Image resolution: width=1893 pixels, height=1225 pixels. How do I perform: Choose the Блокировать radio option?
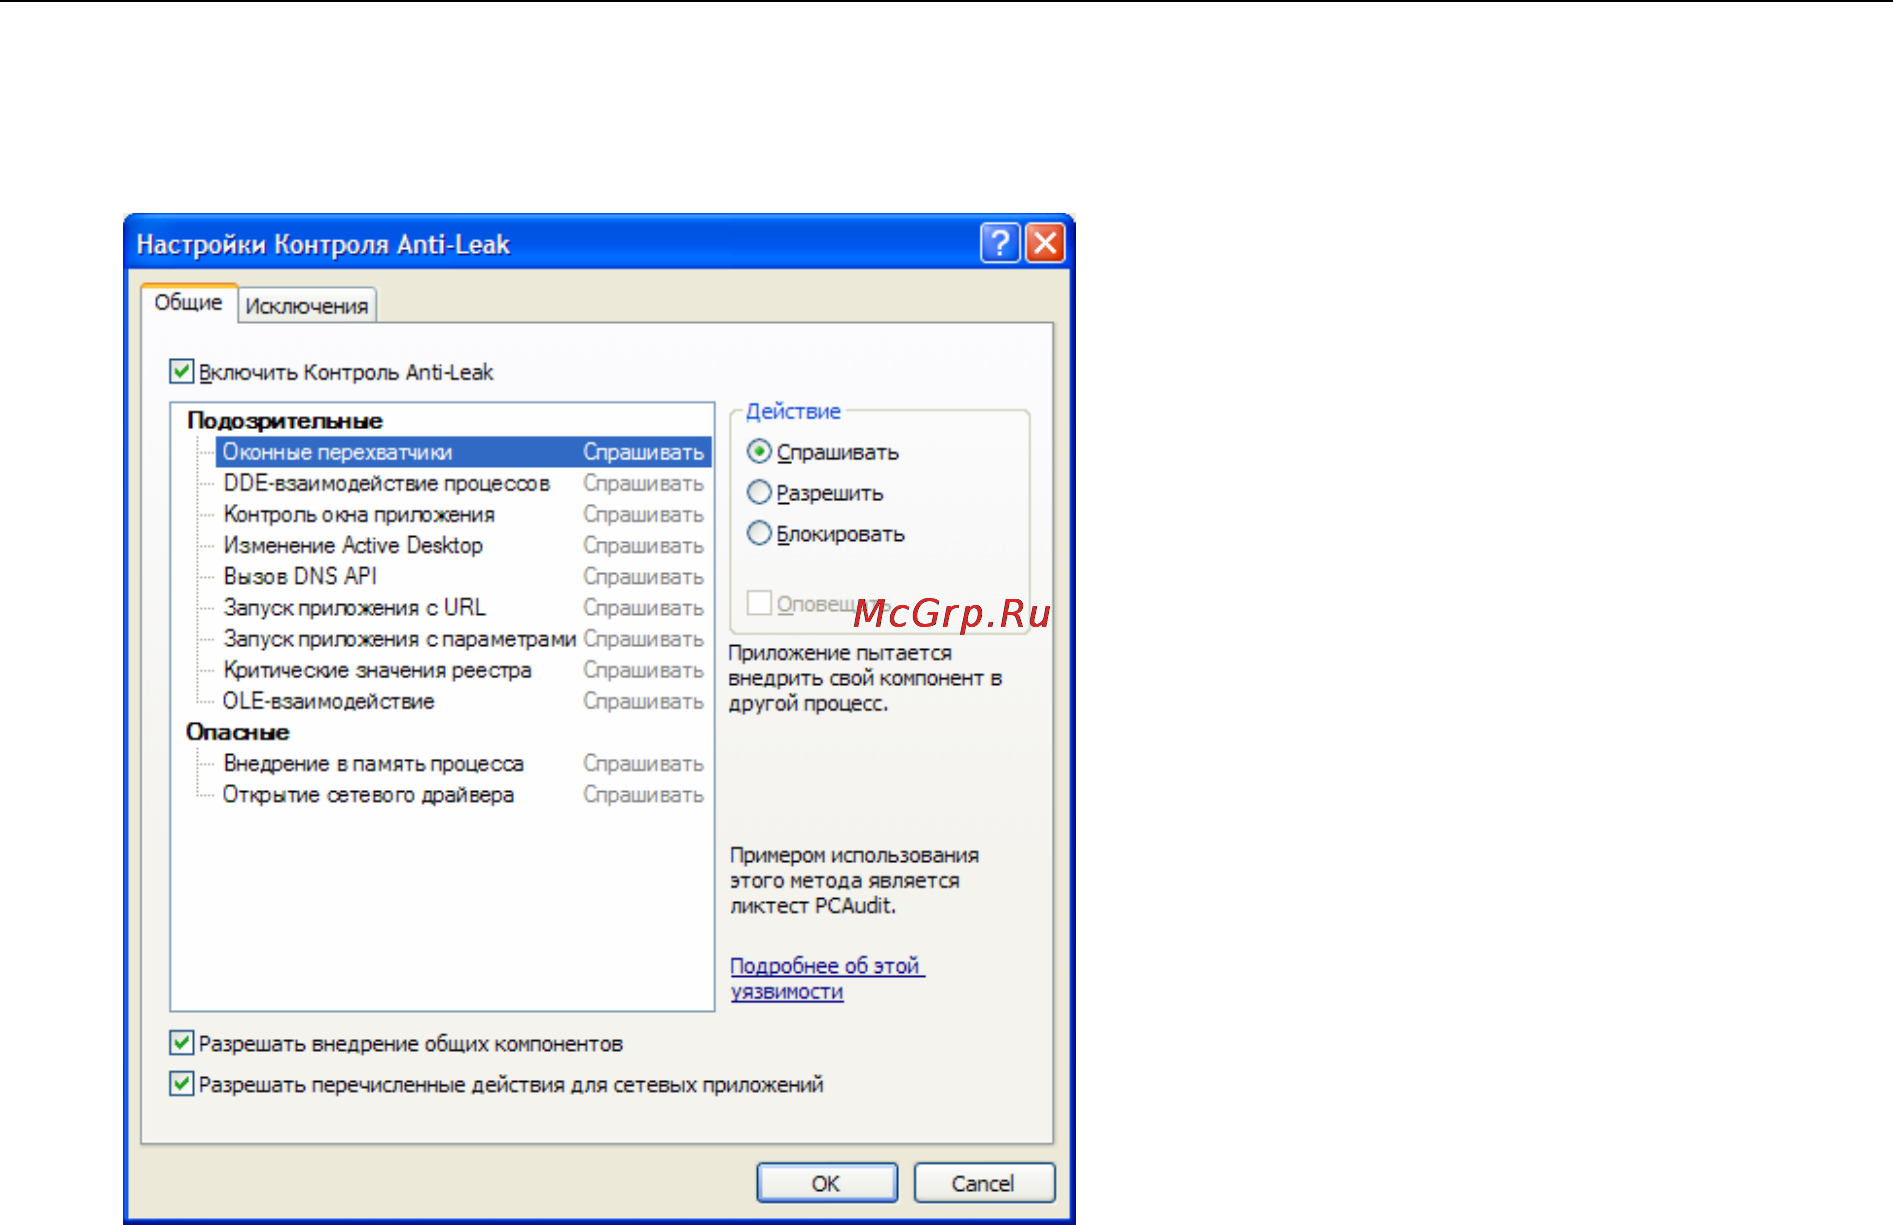pyautogui.click(x=760, y=534)
